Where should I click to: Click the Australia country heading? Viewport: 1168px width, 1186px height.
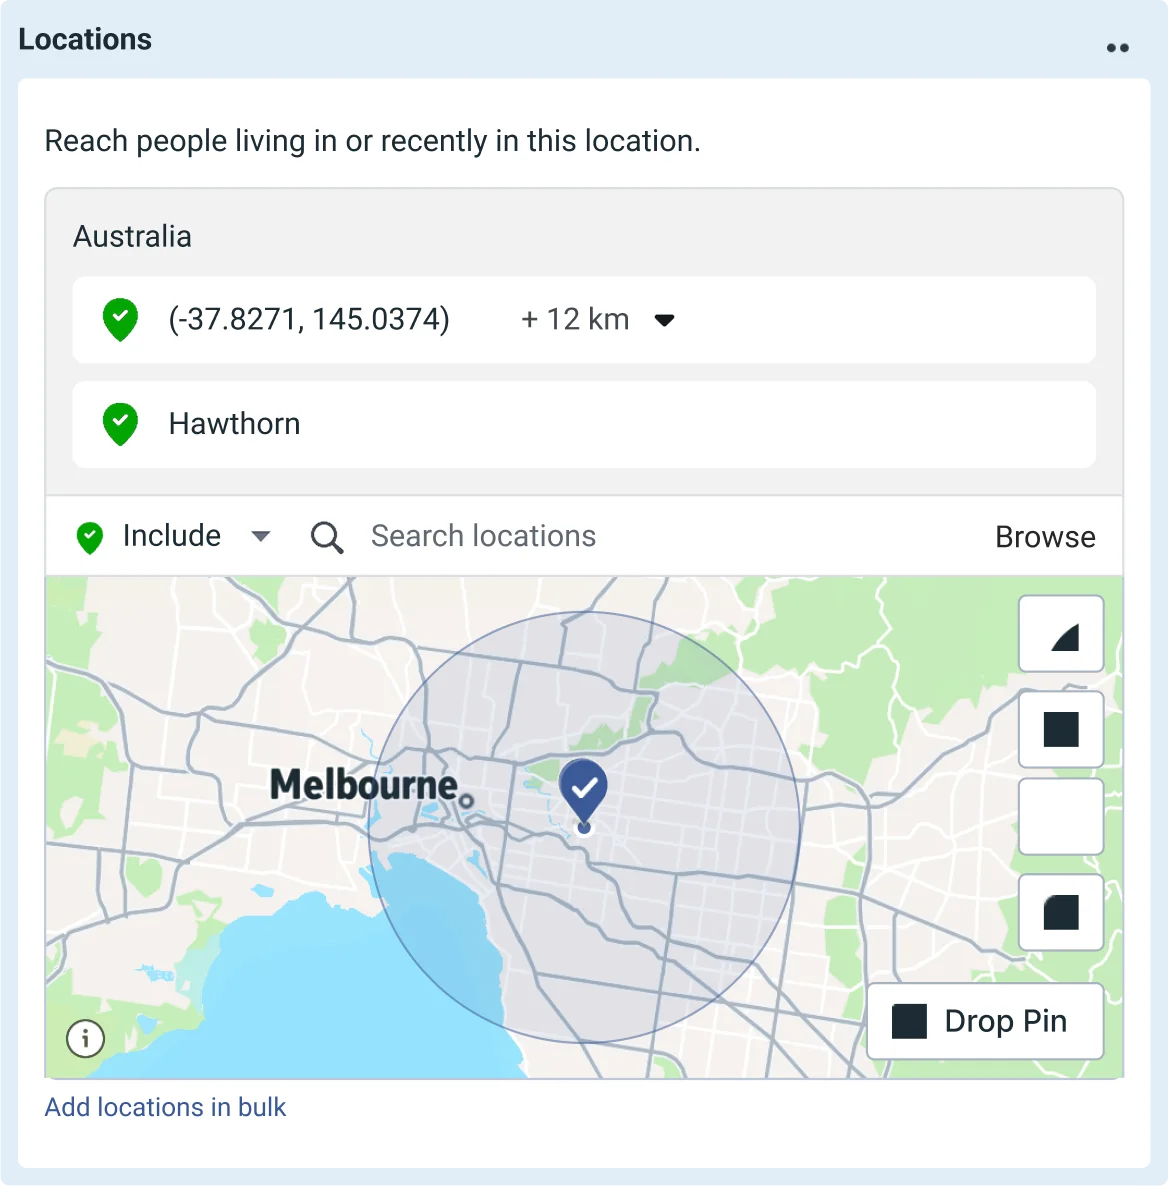(x=132, y=237)
